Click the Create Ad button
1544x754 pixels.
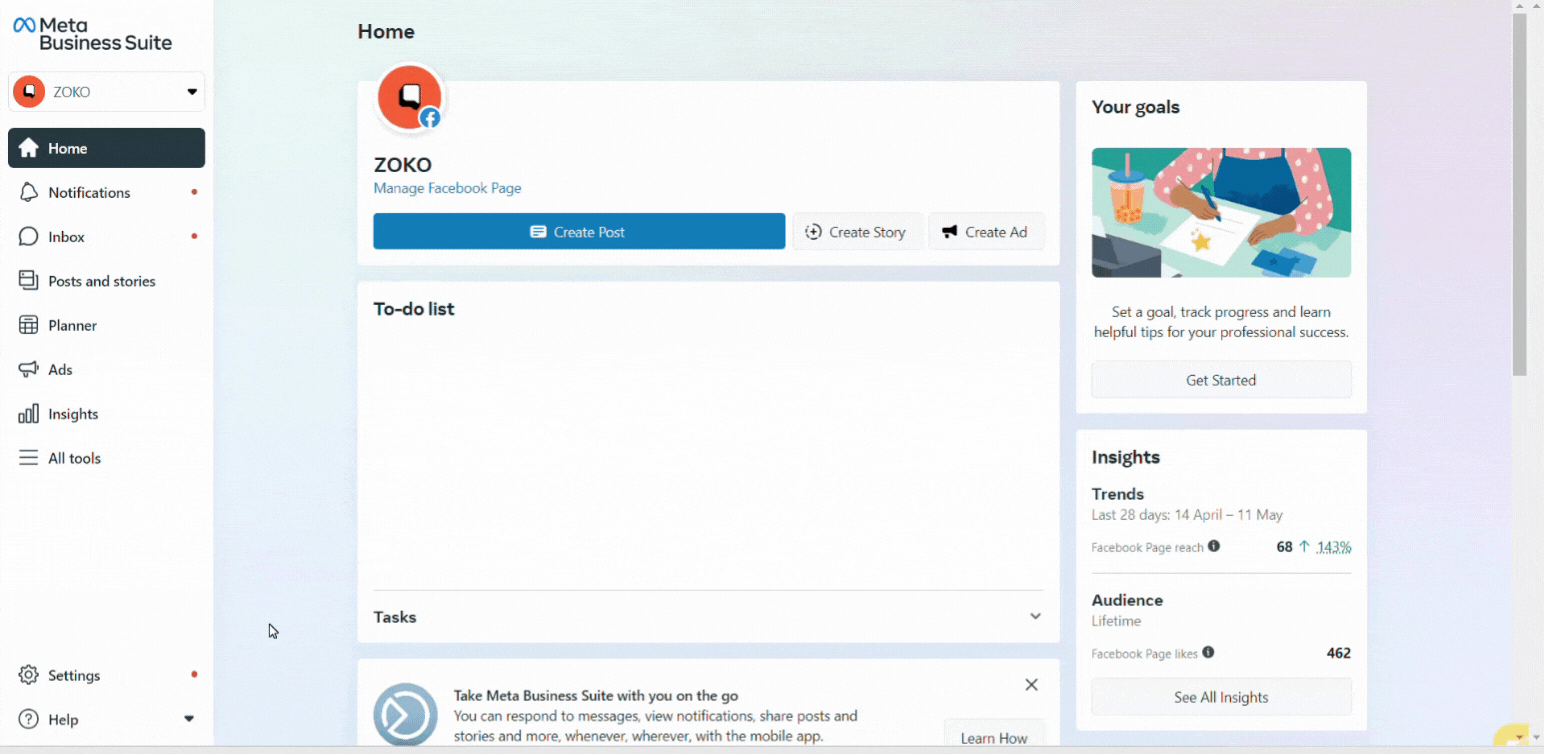(x=986, y=231)
